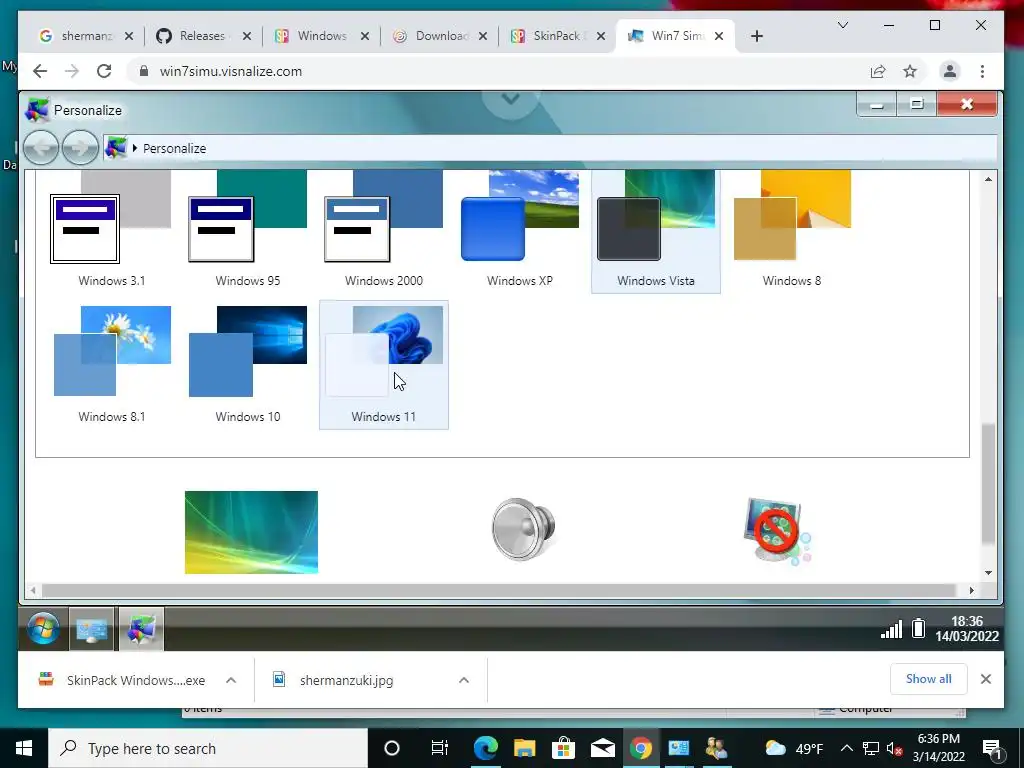Open a new Chrome tab
Image resolution: width=1024 pixels, height=768 pixels.
pos(757,36)
